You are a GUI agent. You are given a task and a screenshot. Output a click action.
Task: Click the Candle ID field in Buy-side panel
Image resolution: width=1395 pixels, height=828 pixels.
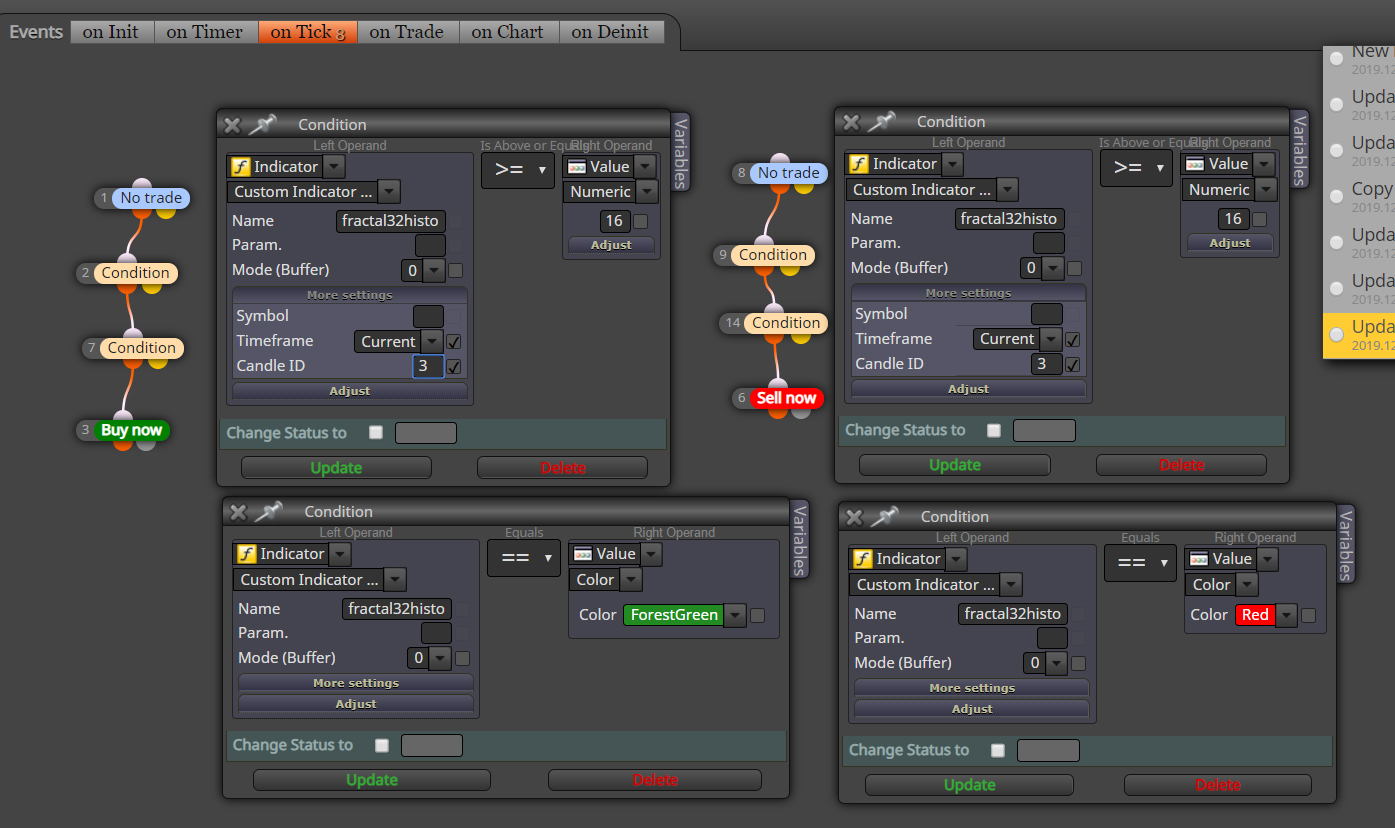(428, 366)
